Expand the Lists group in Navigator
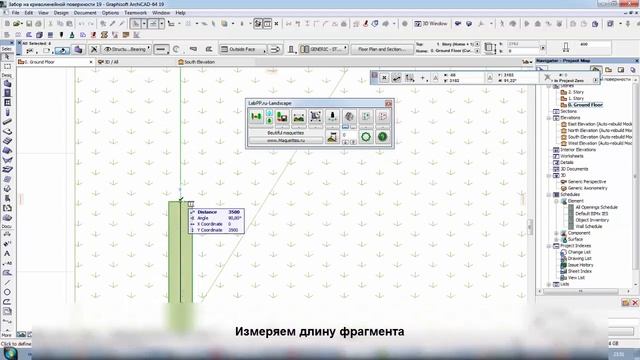The height and width of the screenshot is (360, 640). [x=549, y=284]
